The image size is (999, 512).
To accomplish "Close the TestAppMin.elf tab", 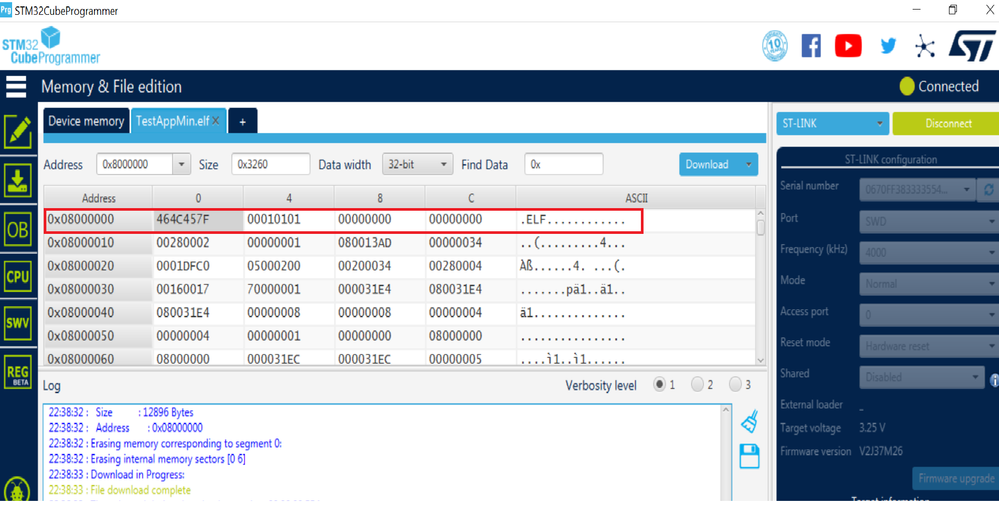I will pos(216,121).
